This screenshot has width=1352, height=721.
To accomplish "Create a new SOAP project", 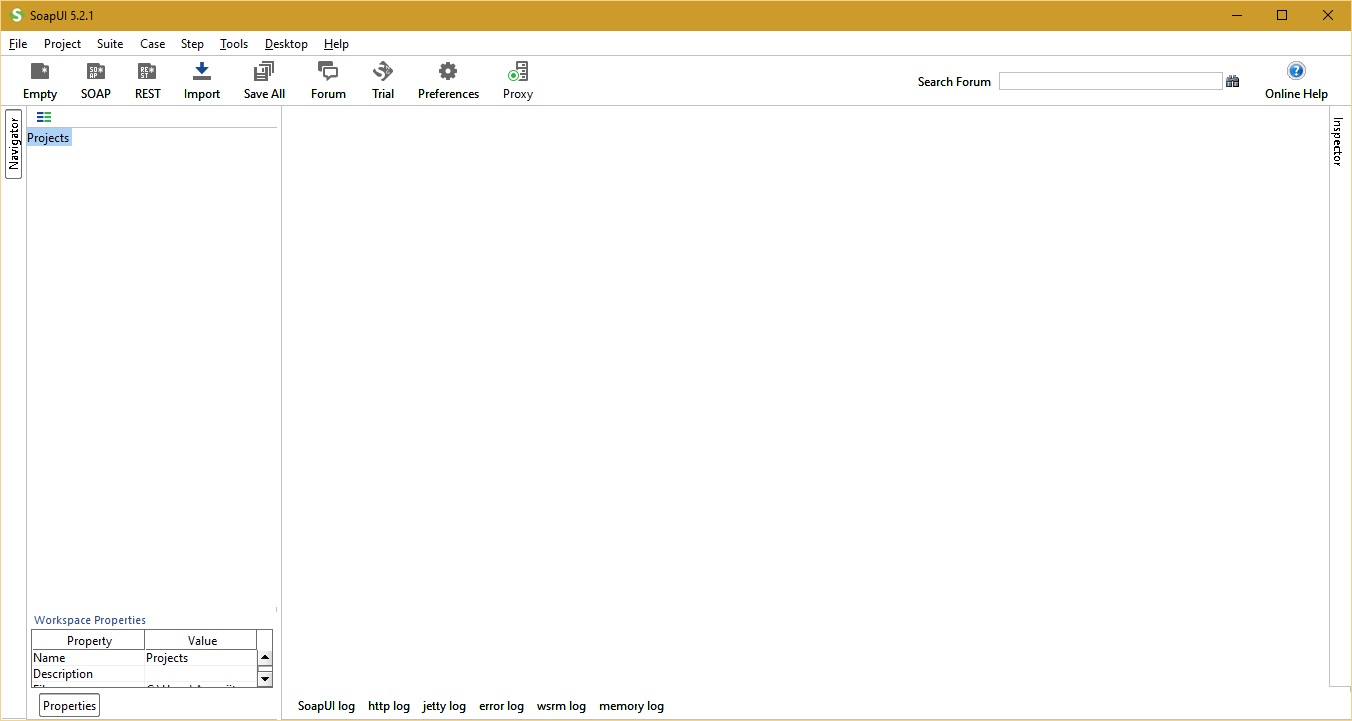I will click(96, 81).
